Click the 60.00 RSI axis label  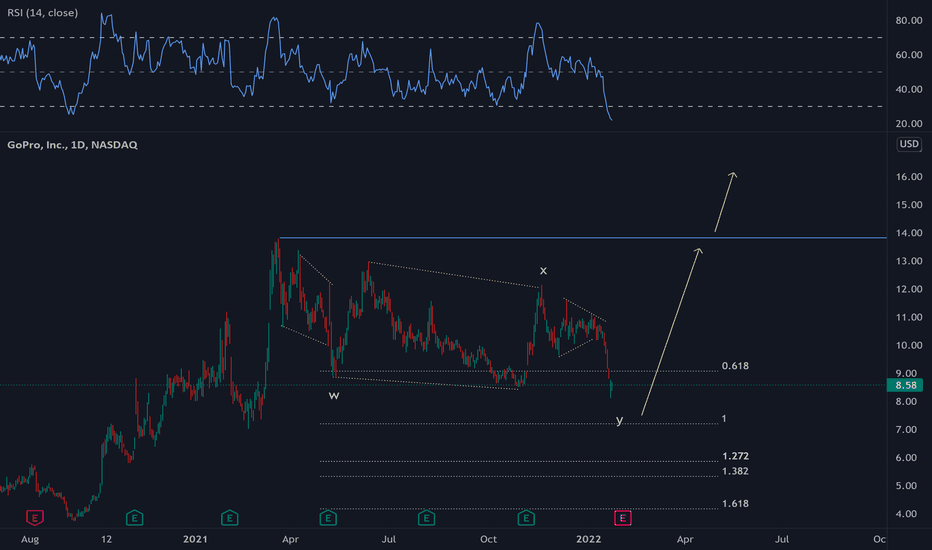click(909, 55)
